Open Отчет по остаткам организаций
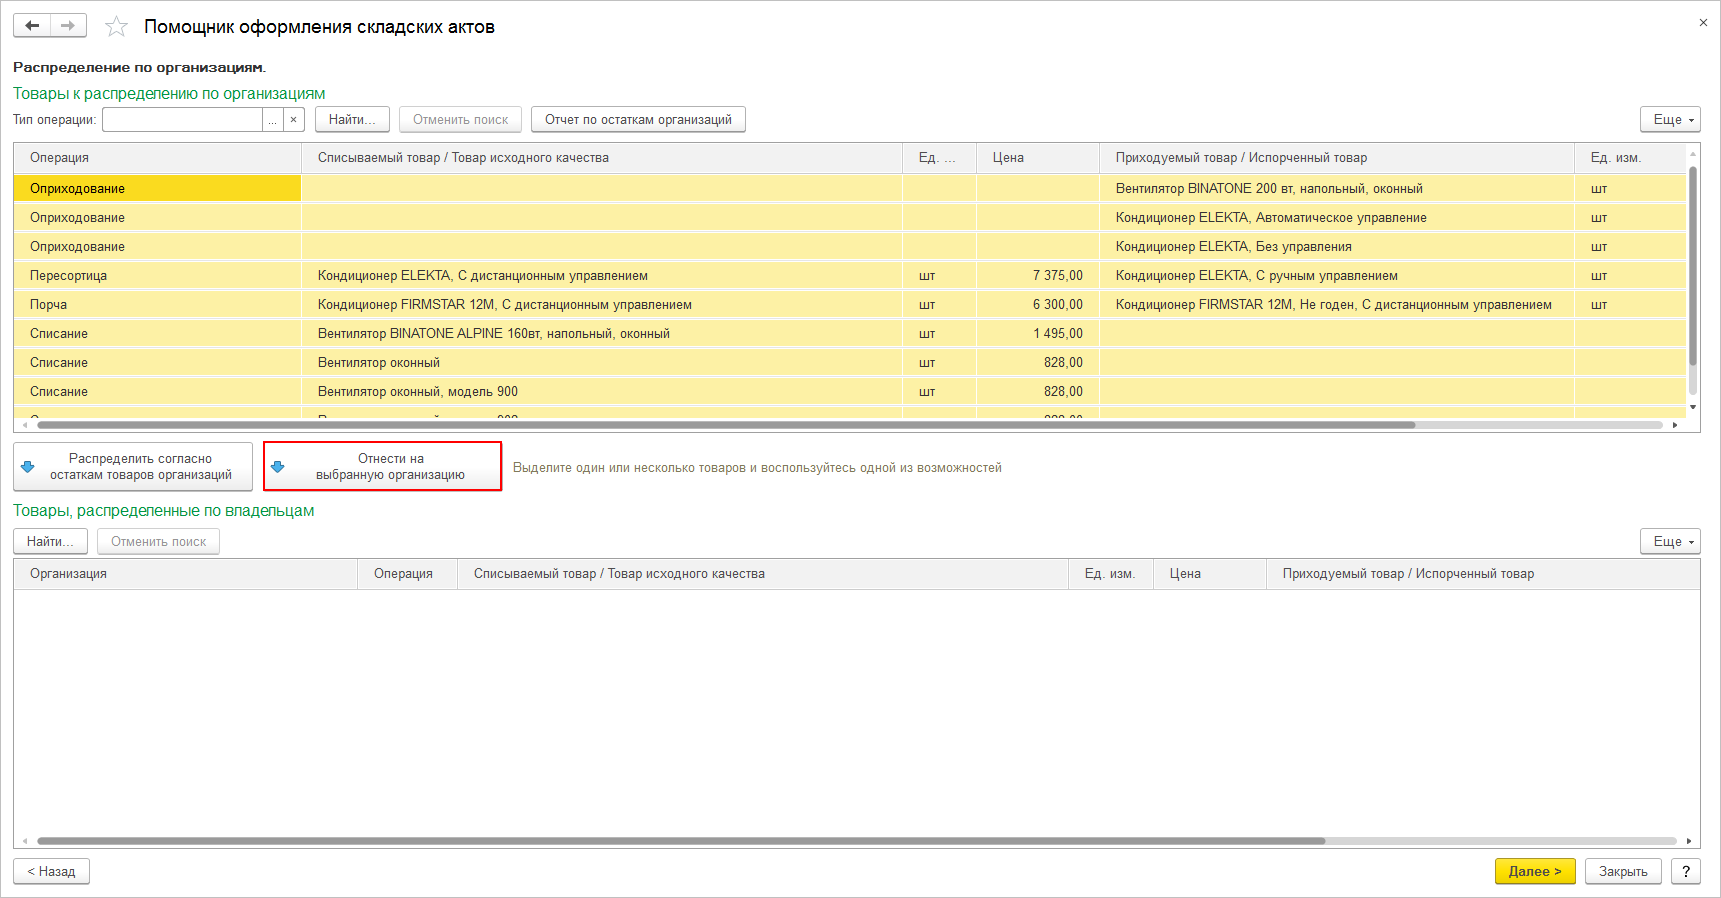This screenshot has height=898, width=1721. [x=638, y=120]
